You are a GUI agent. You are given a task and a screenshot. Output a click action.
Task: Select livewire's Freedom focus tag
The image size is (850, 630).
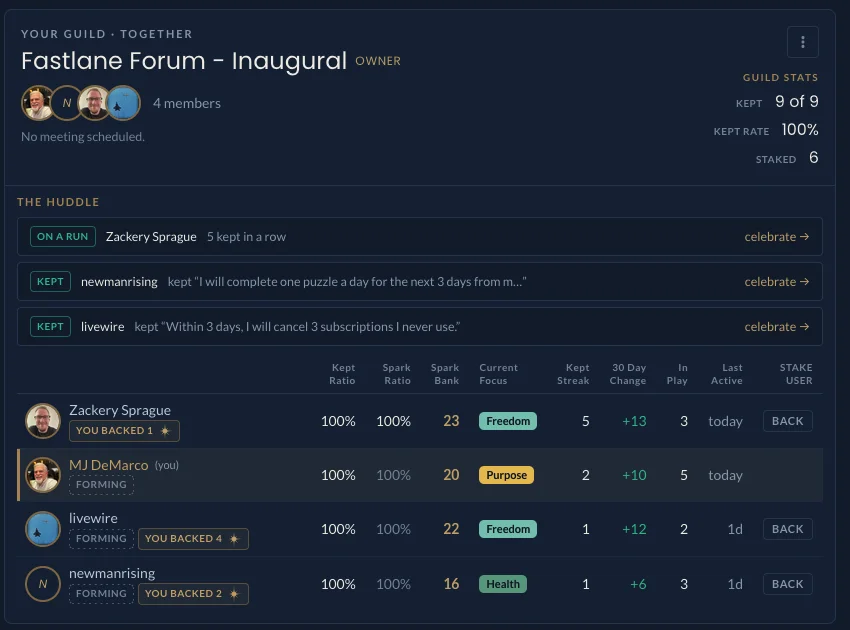508,529
